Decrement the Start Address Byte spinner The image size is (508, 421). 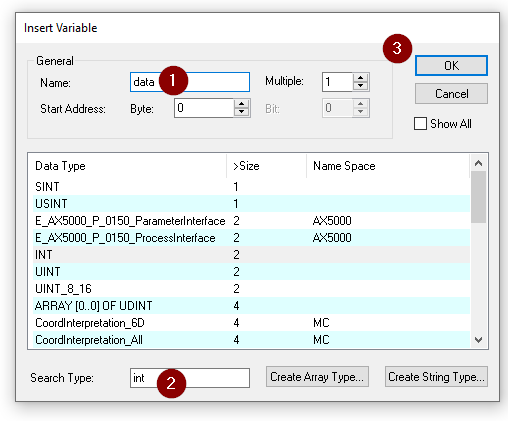point(242,112)
